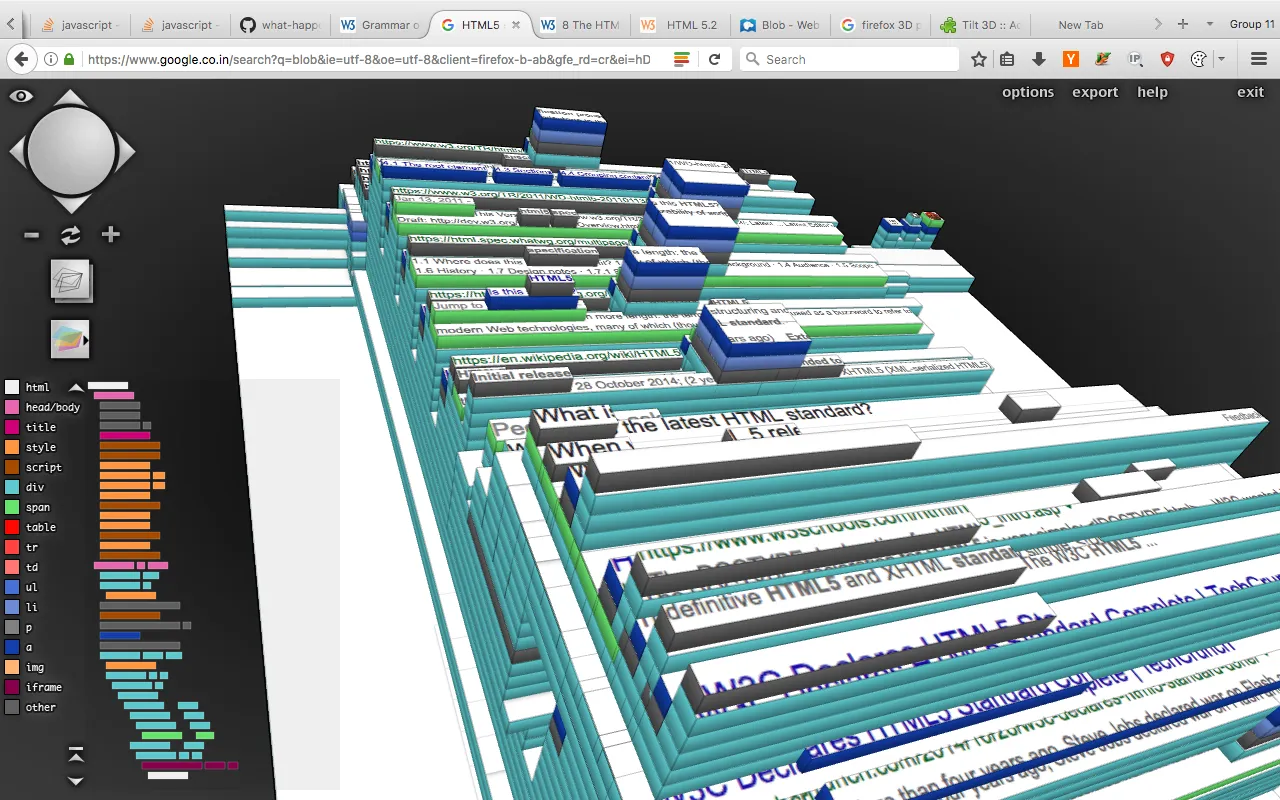Open the Tilt options menu
Viewport: 1280px width, 800px height.
click(1028, 92)
